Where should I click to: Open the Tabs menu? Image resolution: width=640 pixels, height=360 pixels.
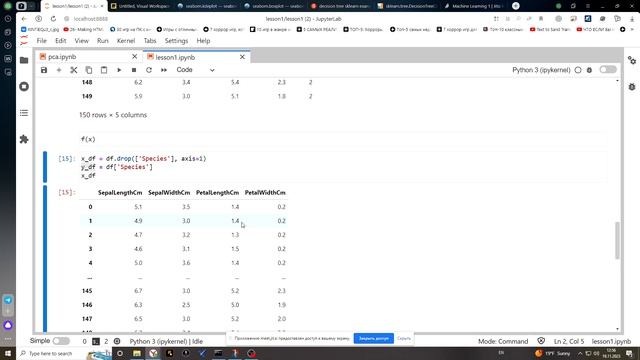pyautogui.click(x=150, y=41)
